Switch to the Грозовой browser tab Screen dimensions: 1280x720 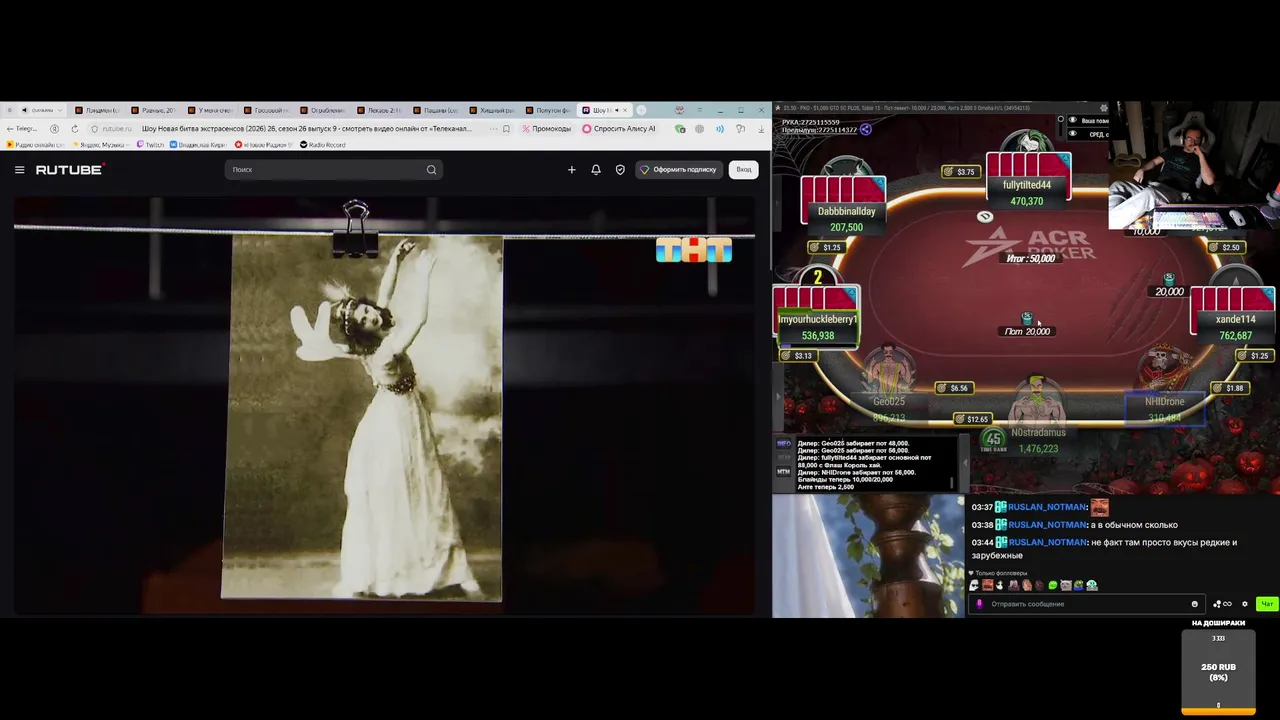click(265, 110)
